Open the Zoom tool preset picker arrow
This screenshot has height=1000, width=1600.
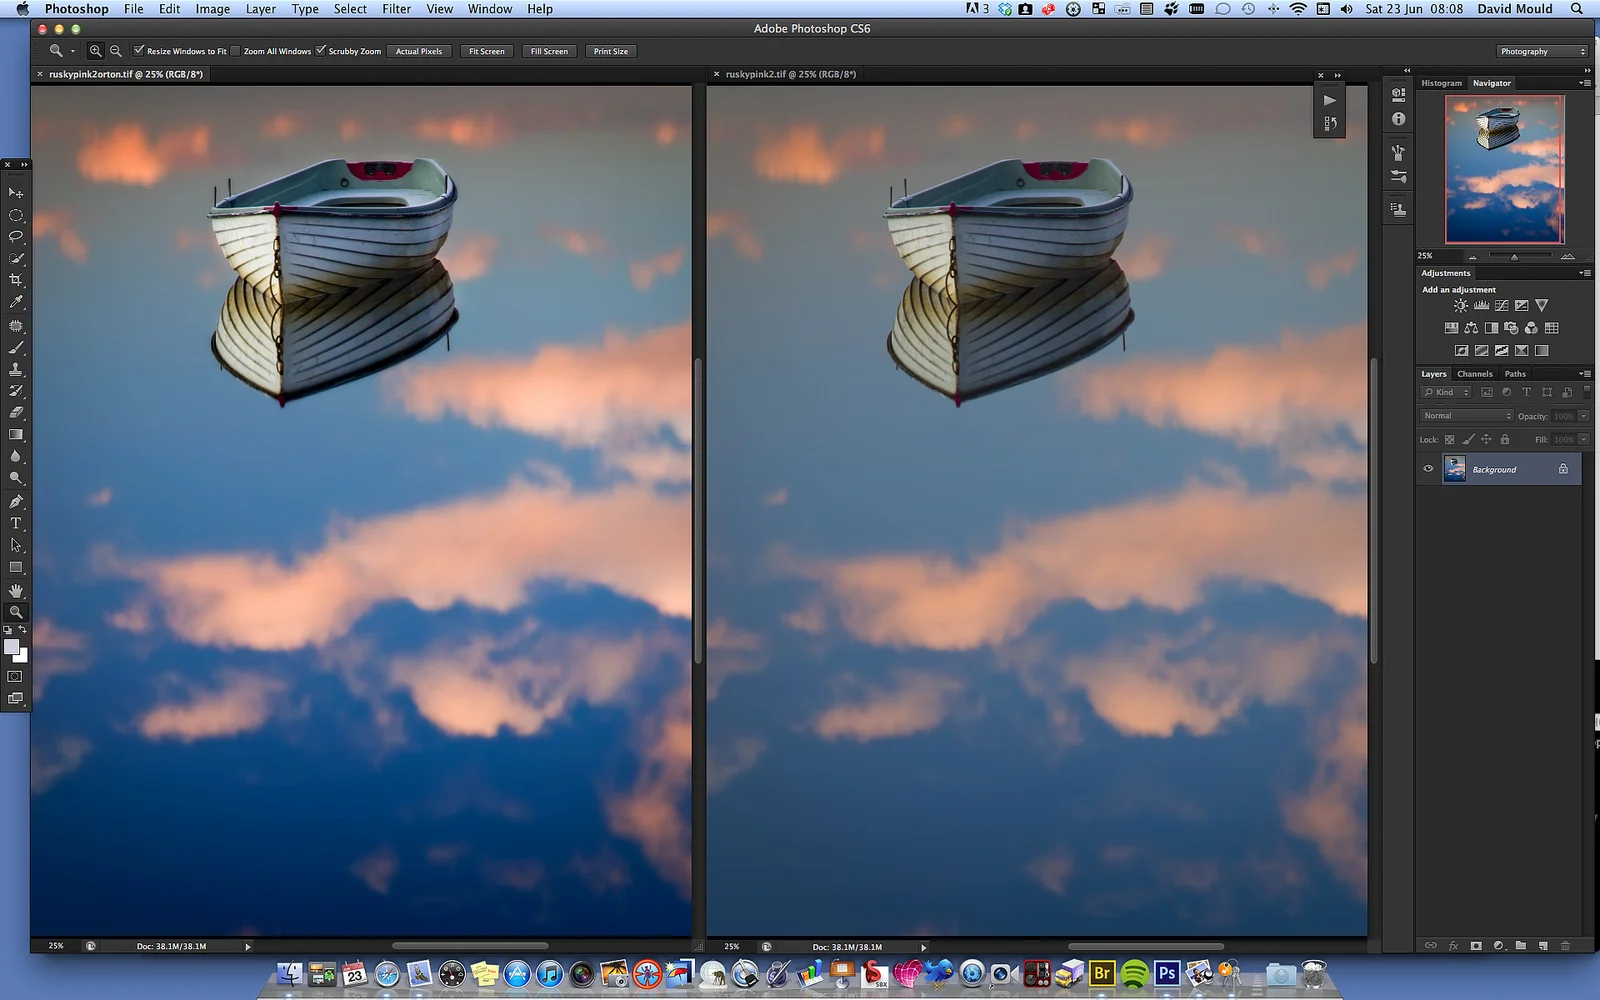pos(72,51)
